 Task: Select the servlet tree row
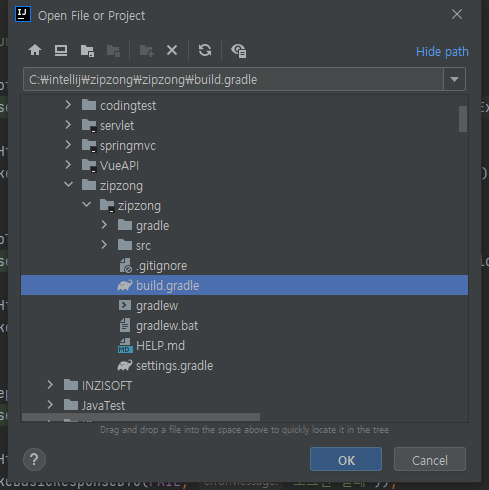pos(244,126)
